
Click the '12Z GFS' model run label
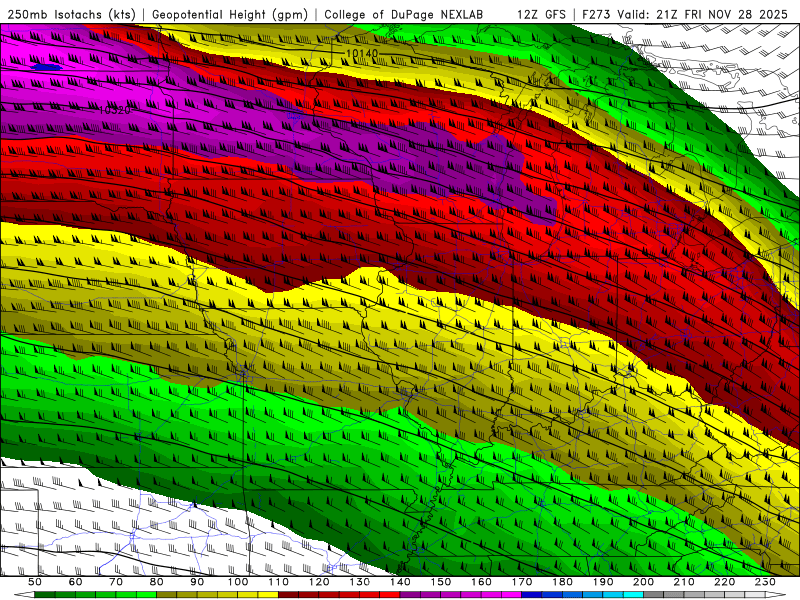click(541, 14)
